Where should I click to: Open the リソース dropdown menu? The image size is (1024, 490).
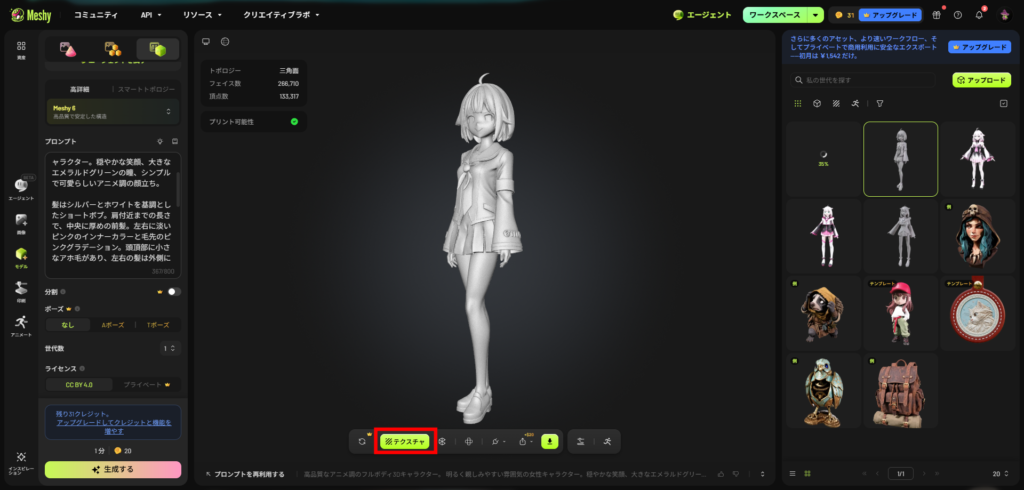202,14
